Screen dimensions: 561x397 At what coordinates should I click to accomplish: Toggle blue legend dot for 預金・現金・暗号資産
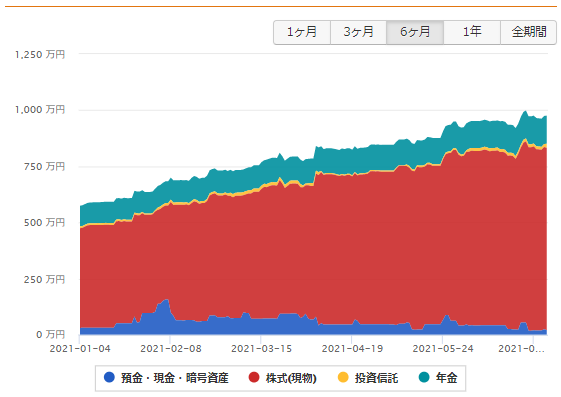[x=109, y=377]
